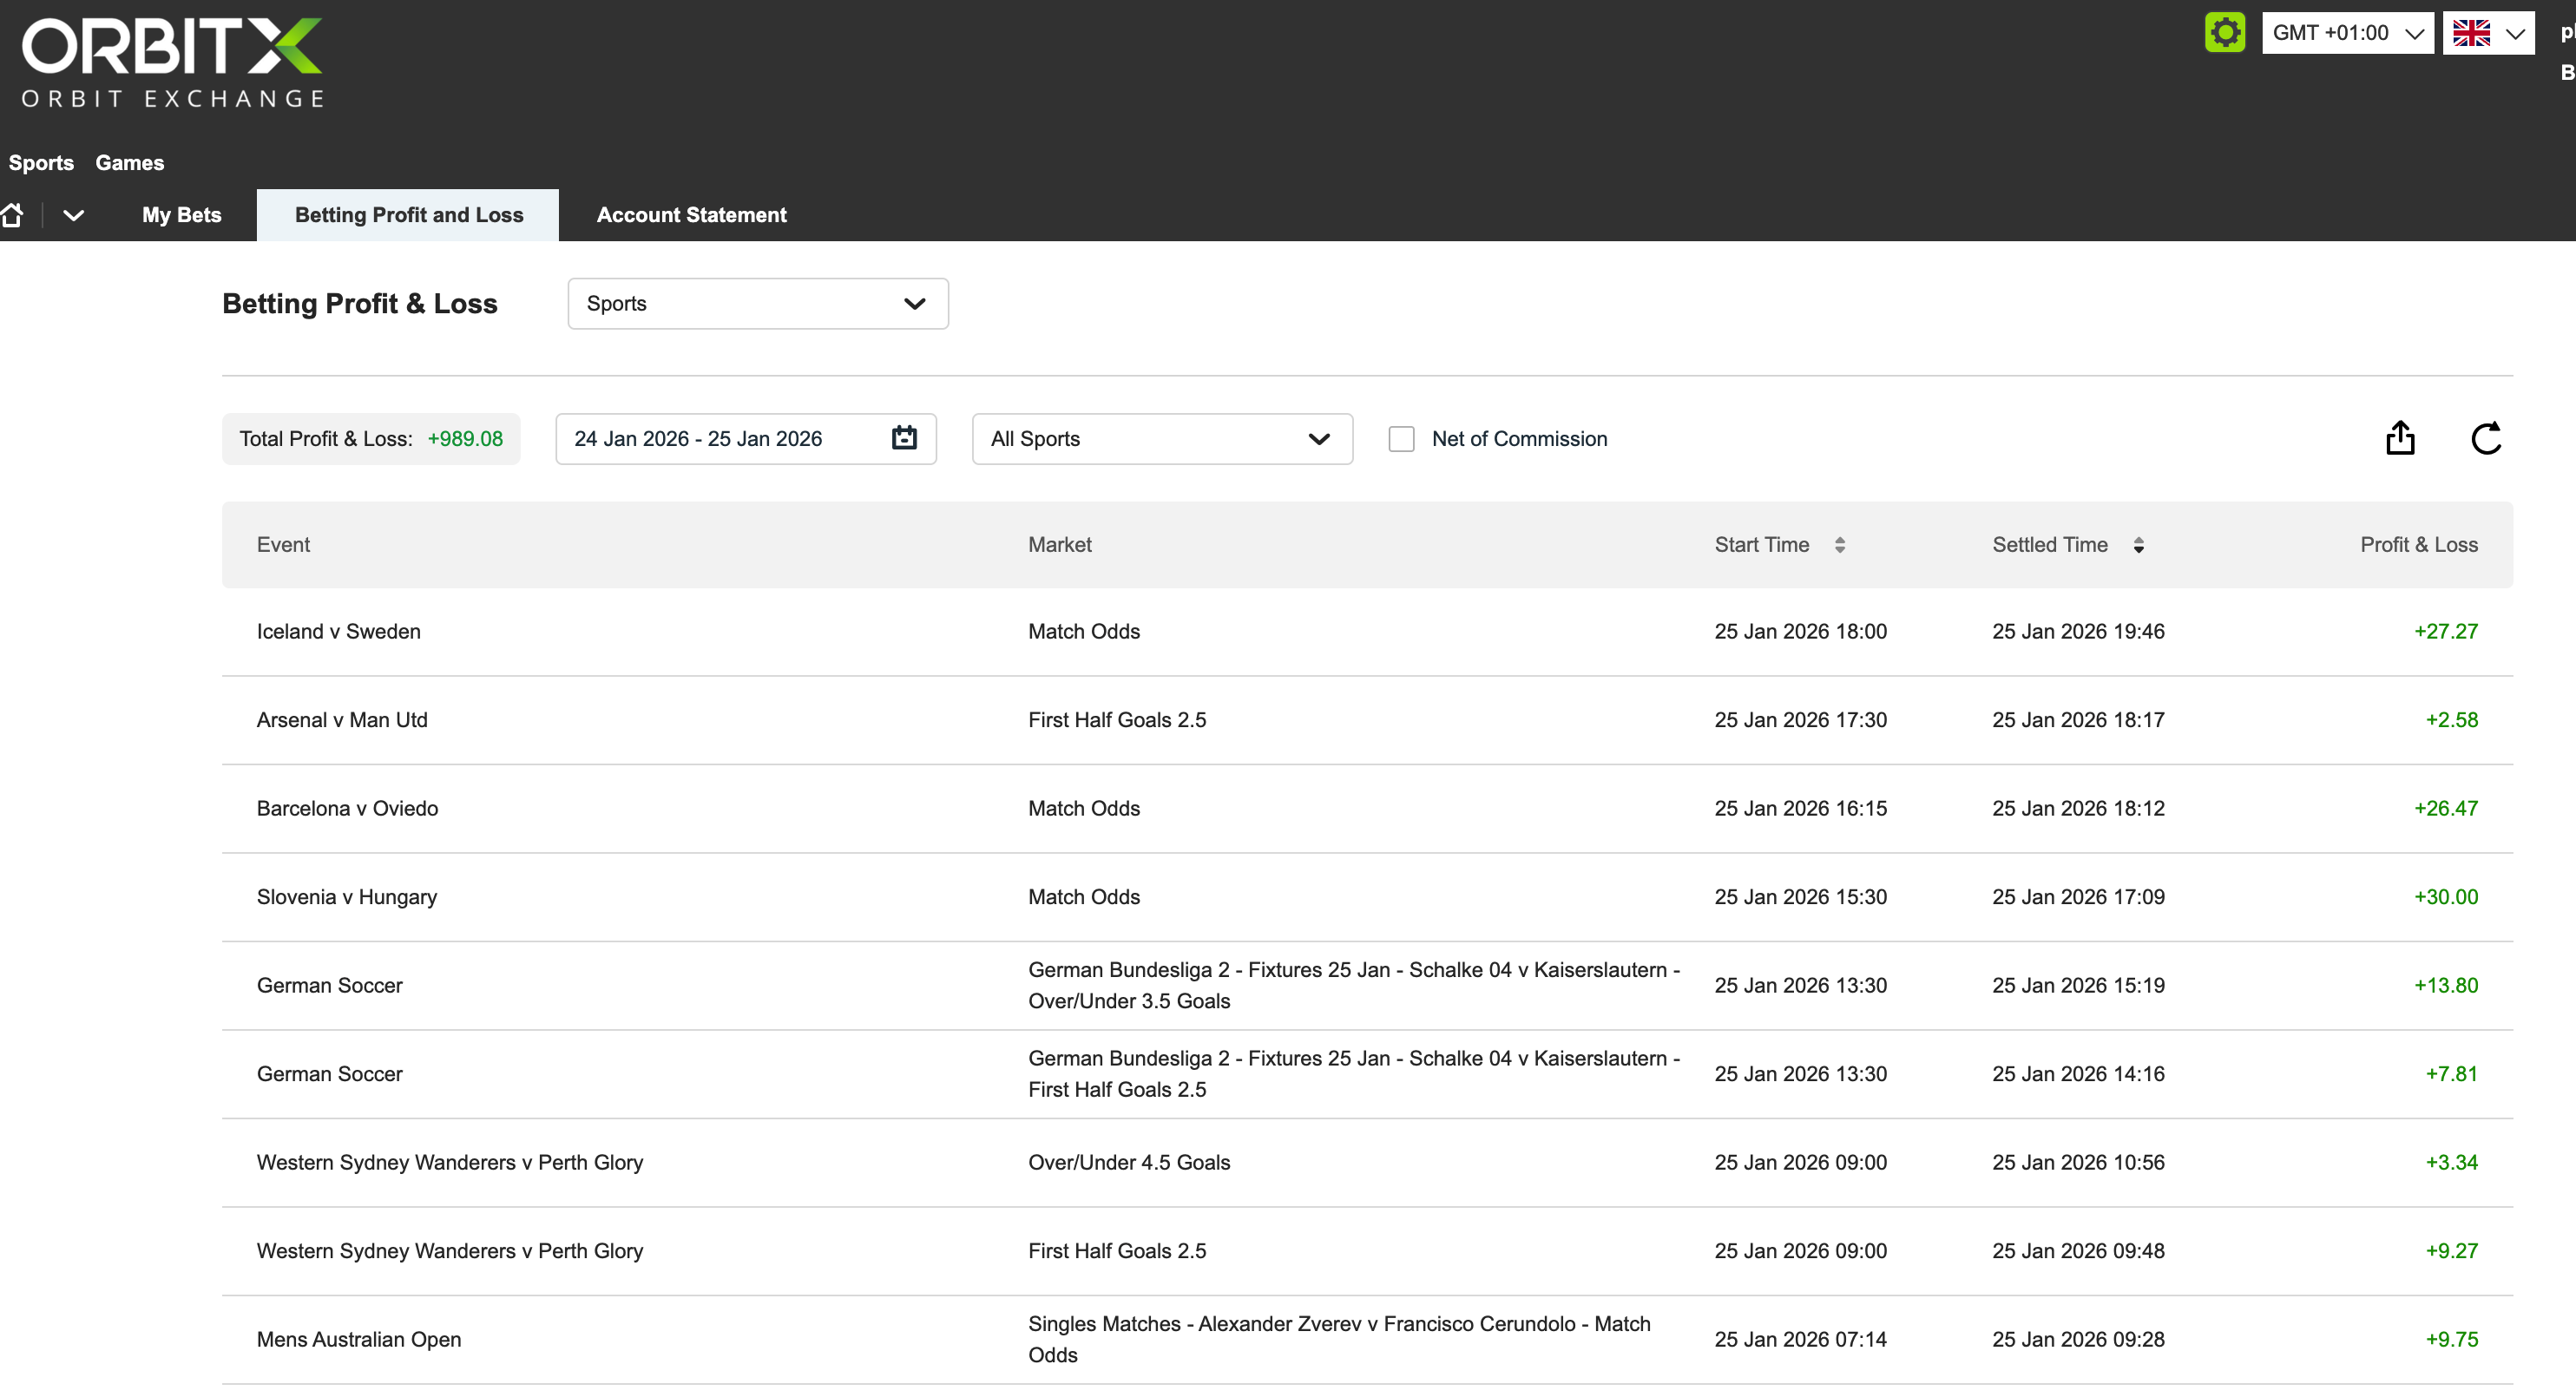
Task: Click the 25 Jan 2026 15:30 start time
Action: [1801, 897]
